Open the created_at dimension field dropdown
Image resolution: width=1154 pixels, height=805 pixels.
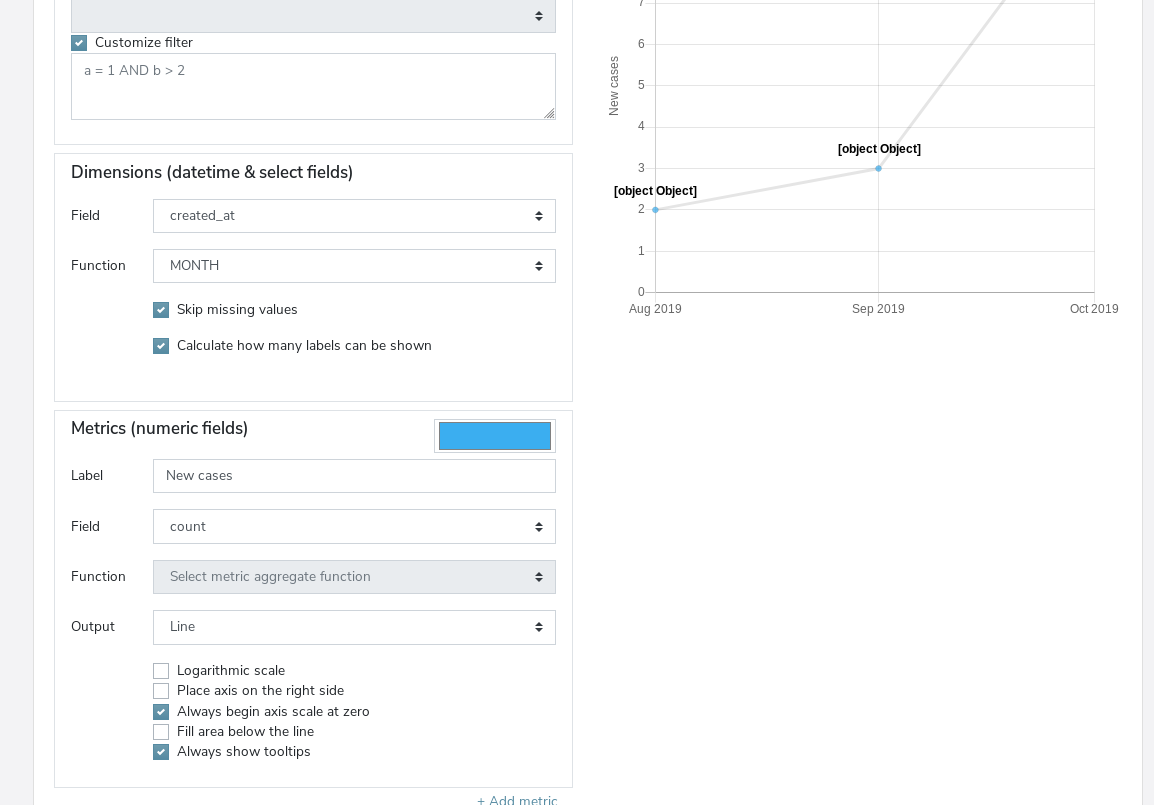[354, 215]
